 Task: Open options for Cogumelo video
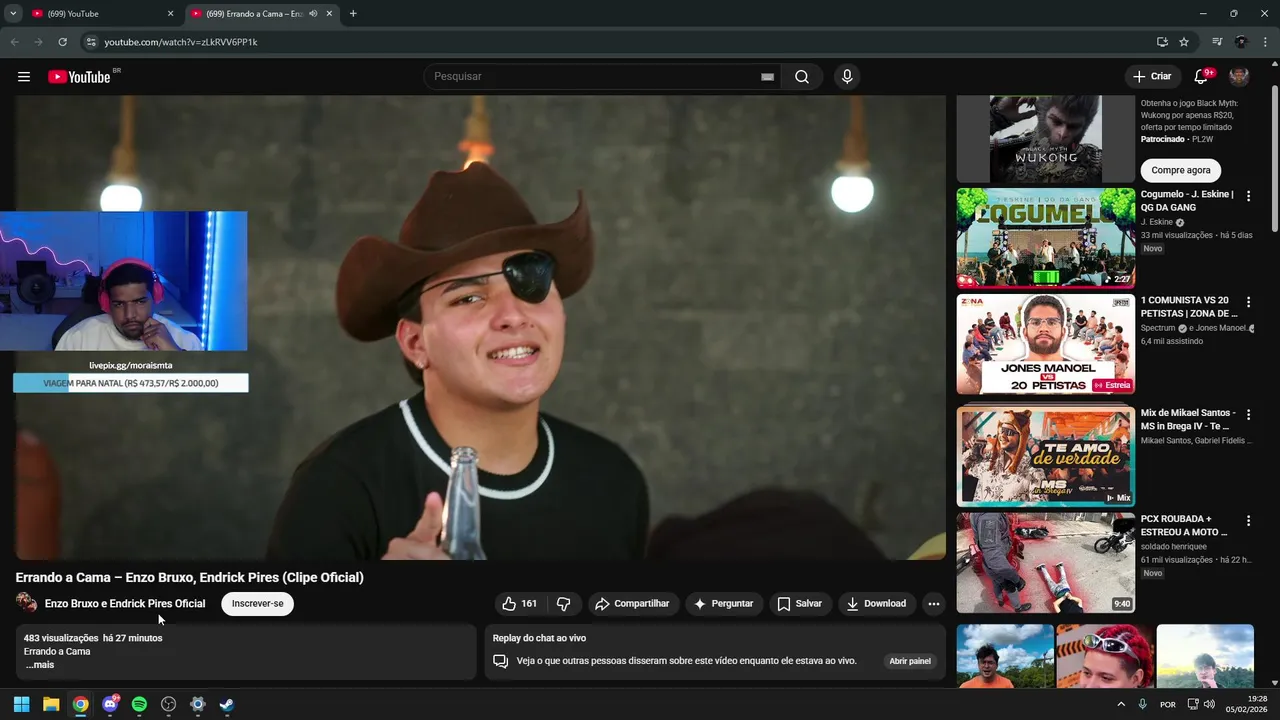click(1248, 196)
